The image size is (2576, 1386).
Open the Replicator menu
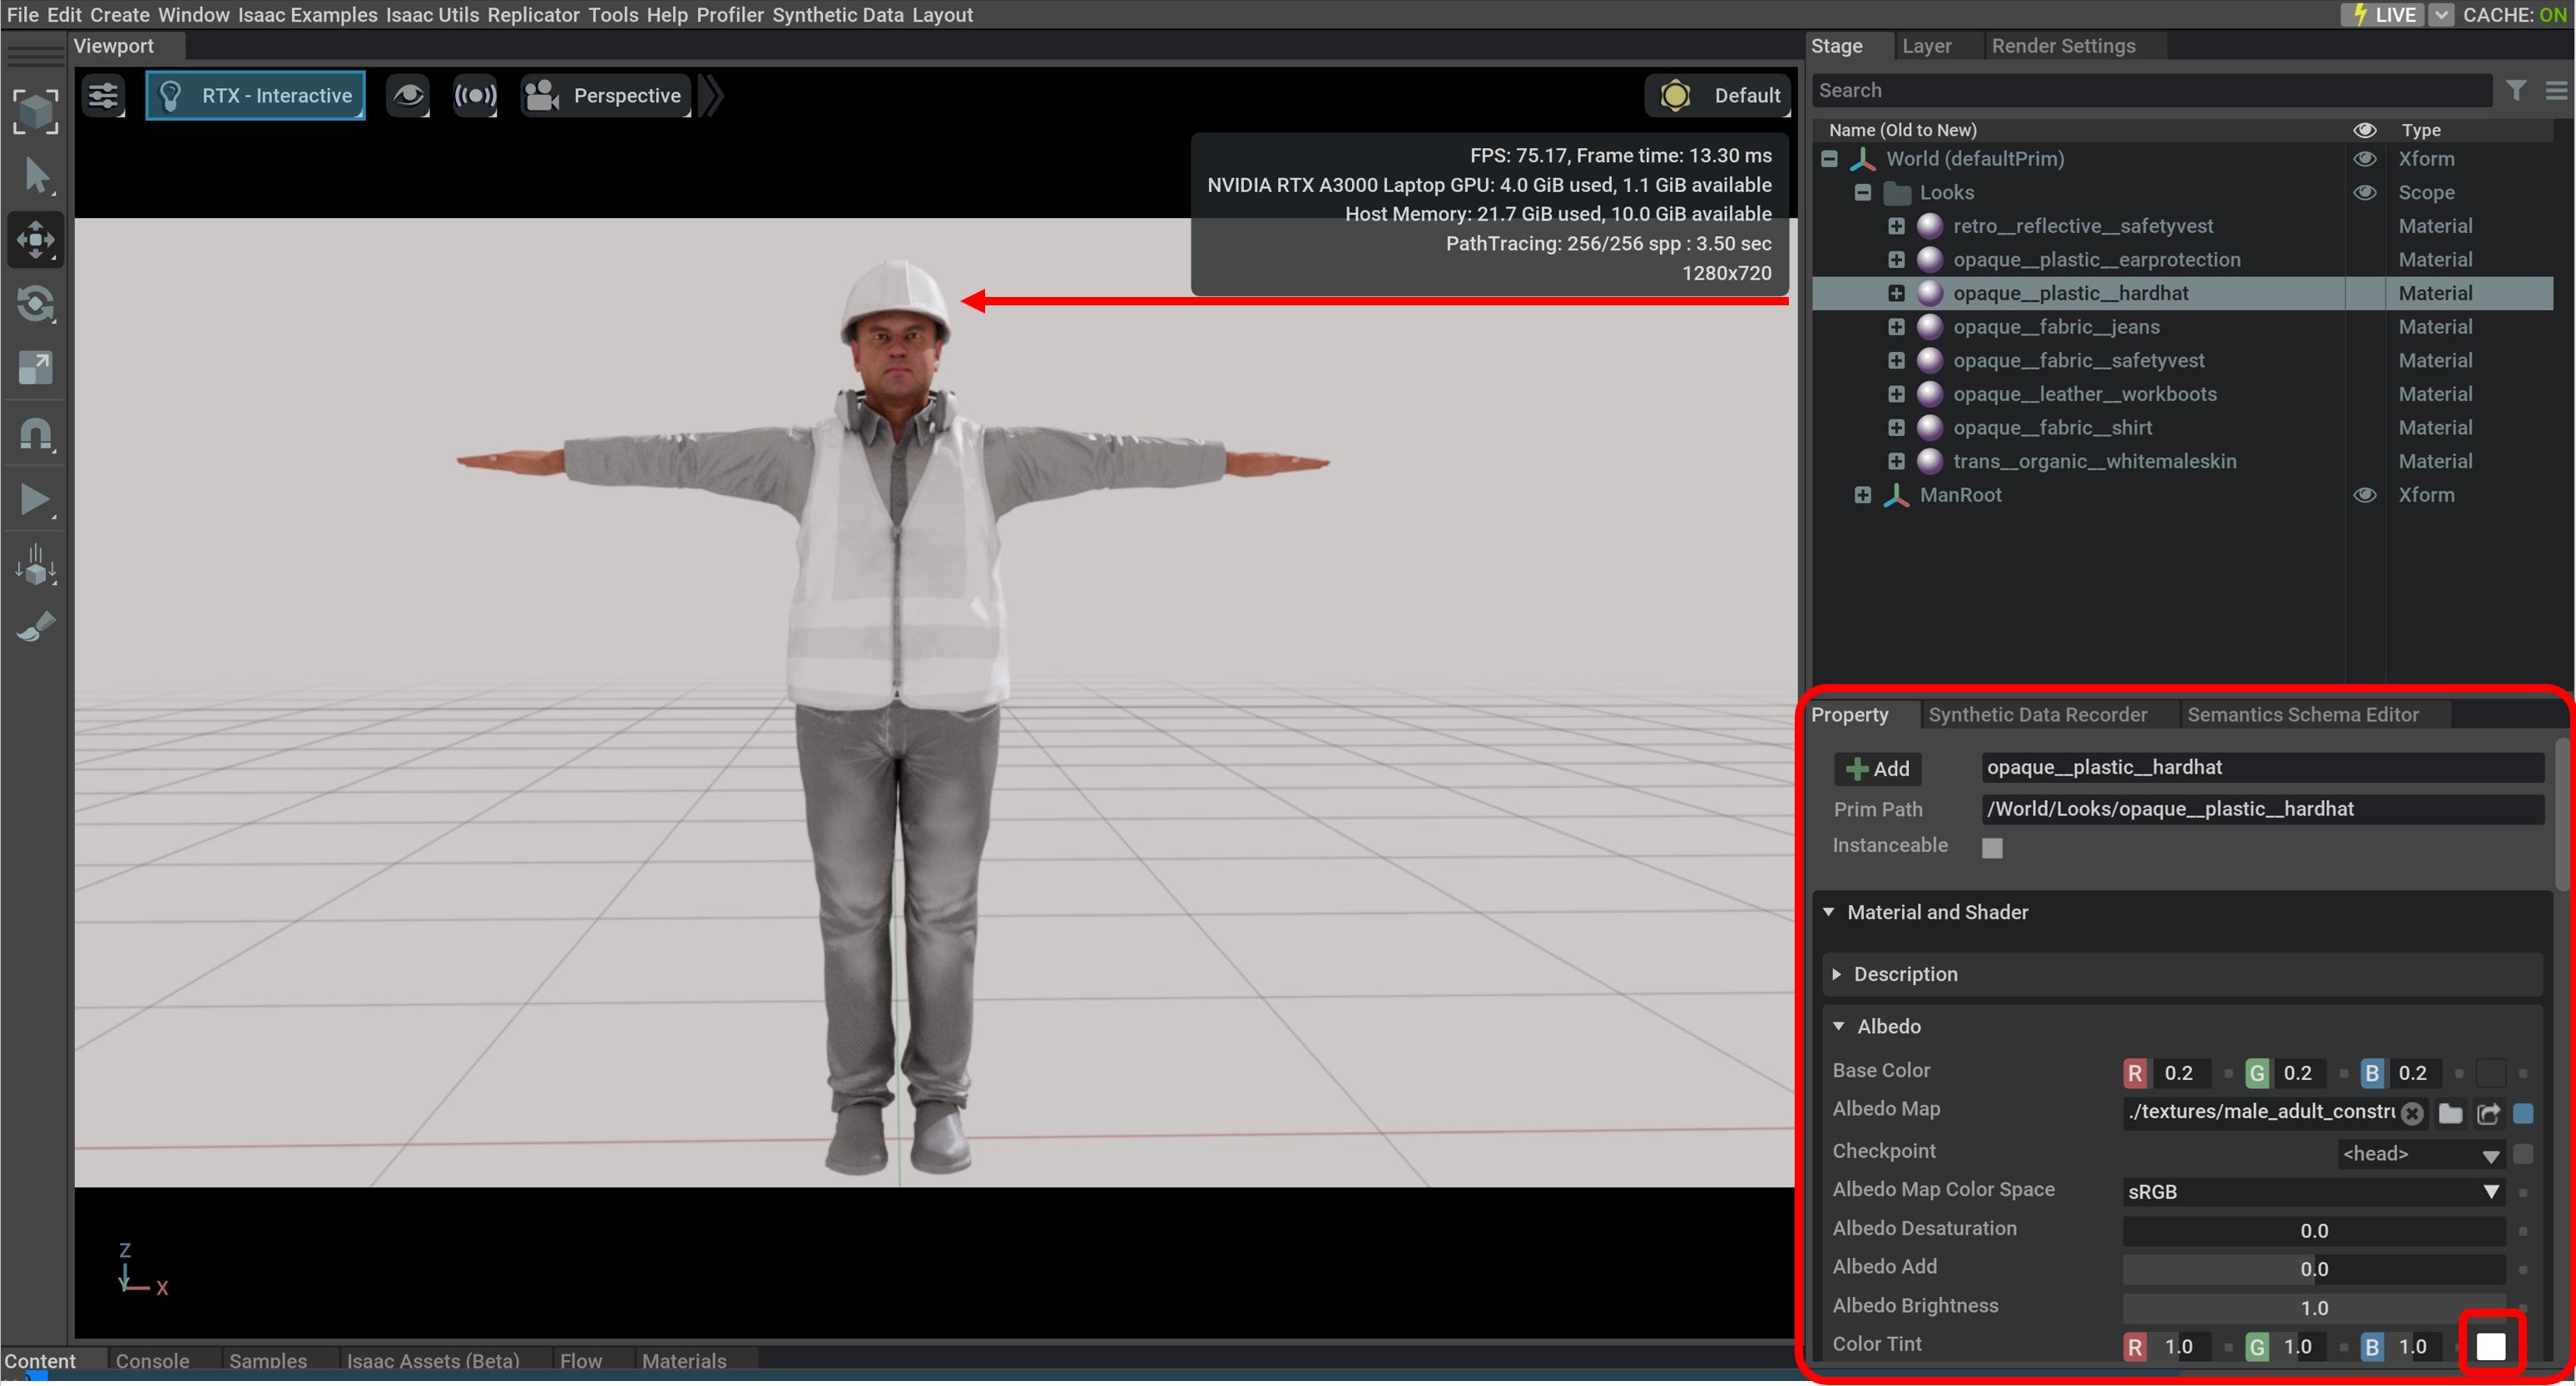[x=533, y=15]
